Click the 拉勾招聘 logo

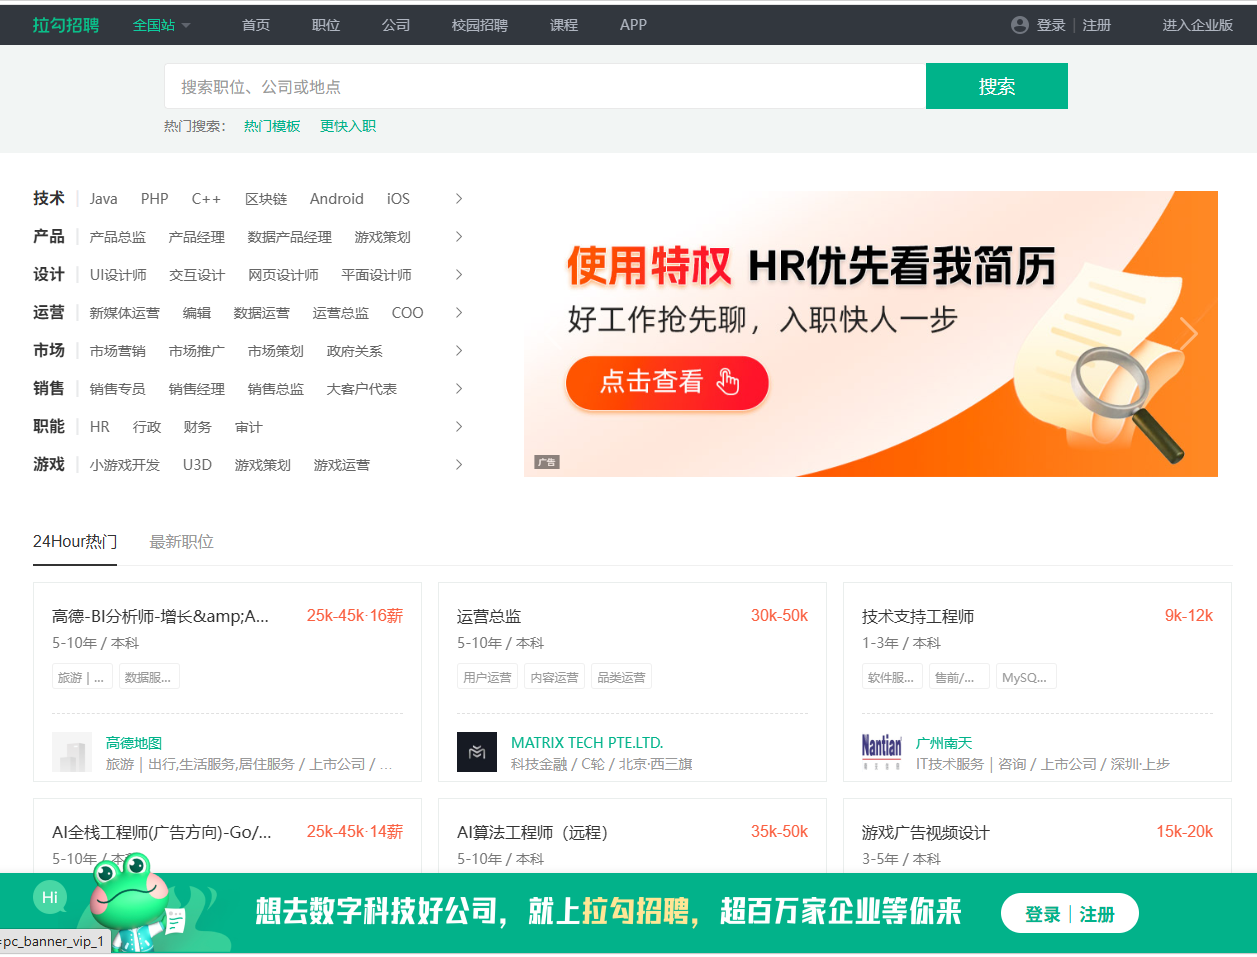point(66,25)
